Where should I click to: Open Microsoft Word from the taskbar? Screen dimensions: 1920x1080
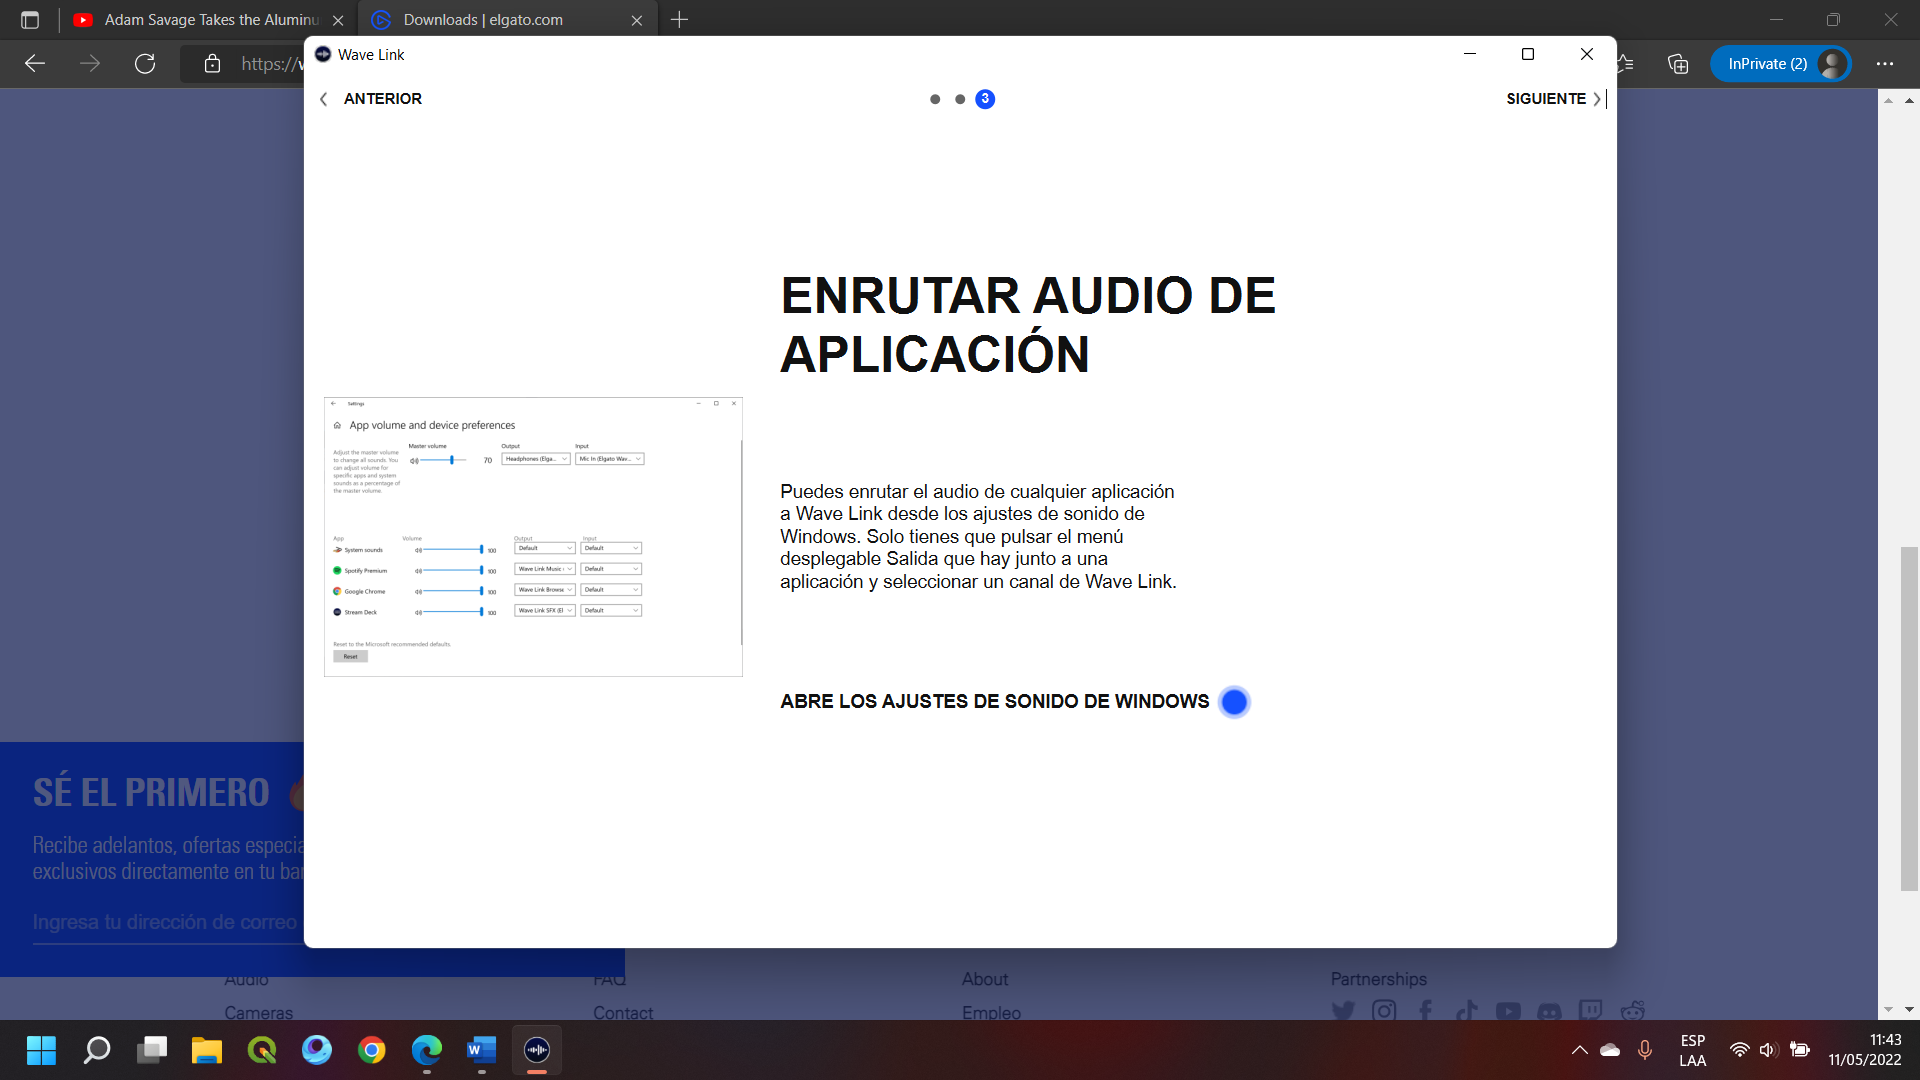point(481,1050)
